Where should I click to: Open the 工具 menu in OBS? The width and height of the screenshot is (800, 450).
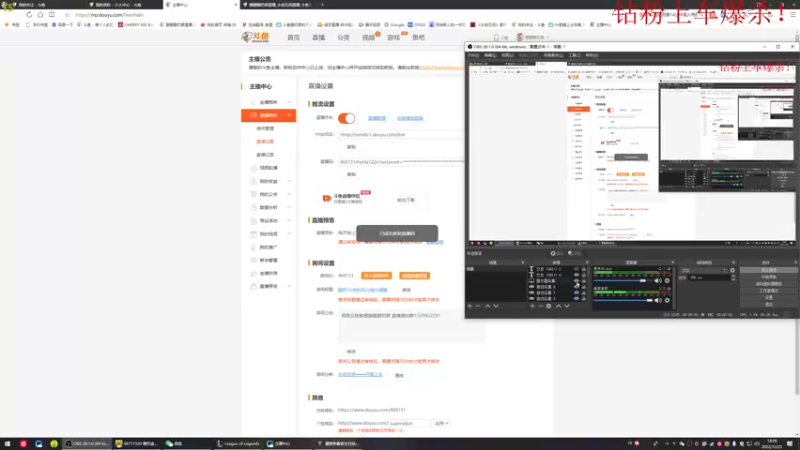coord(574,55)
